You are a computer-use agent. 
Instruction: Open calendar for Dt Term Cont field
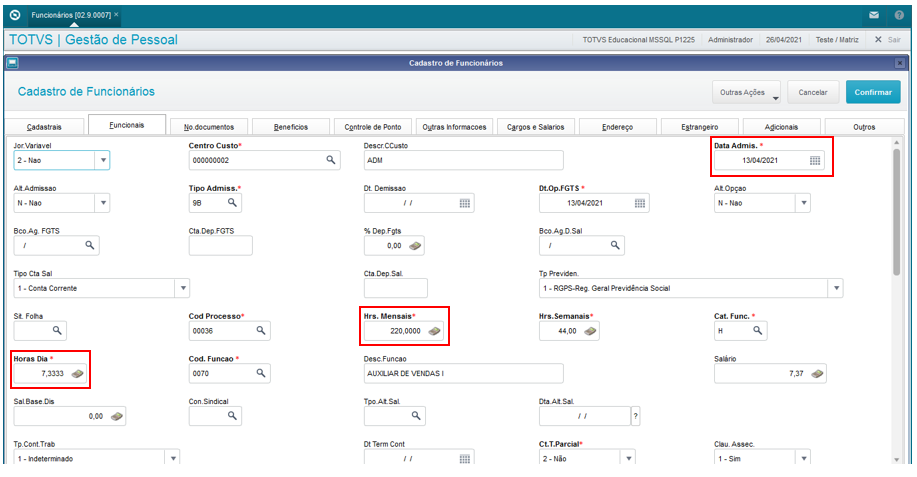point(464,459)
